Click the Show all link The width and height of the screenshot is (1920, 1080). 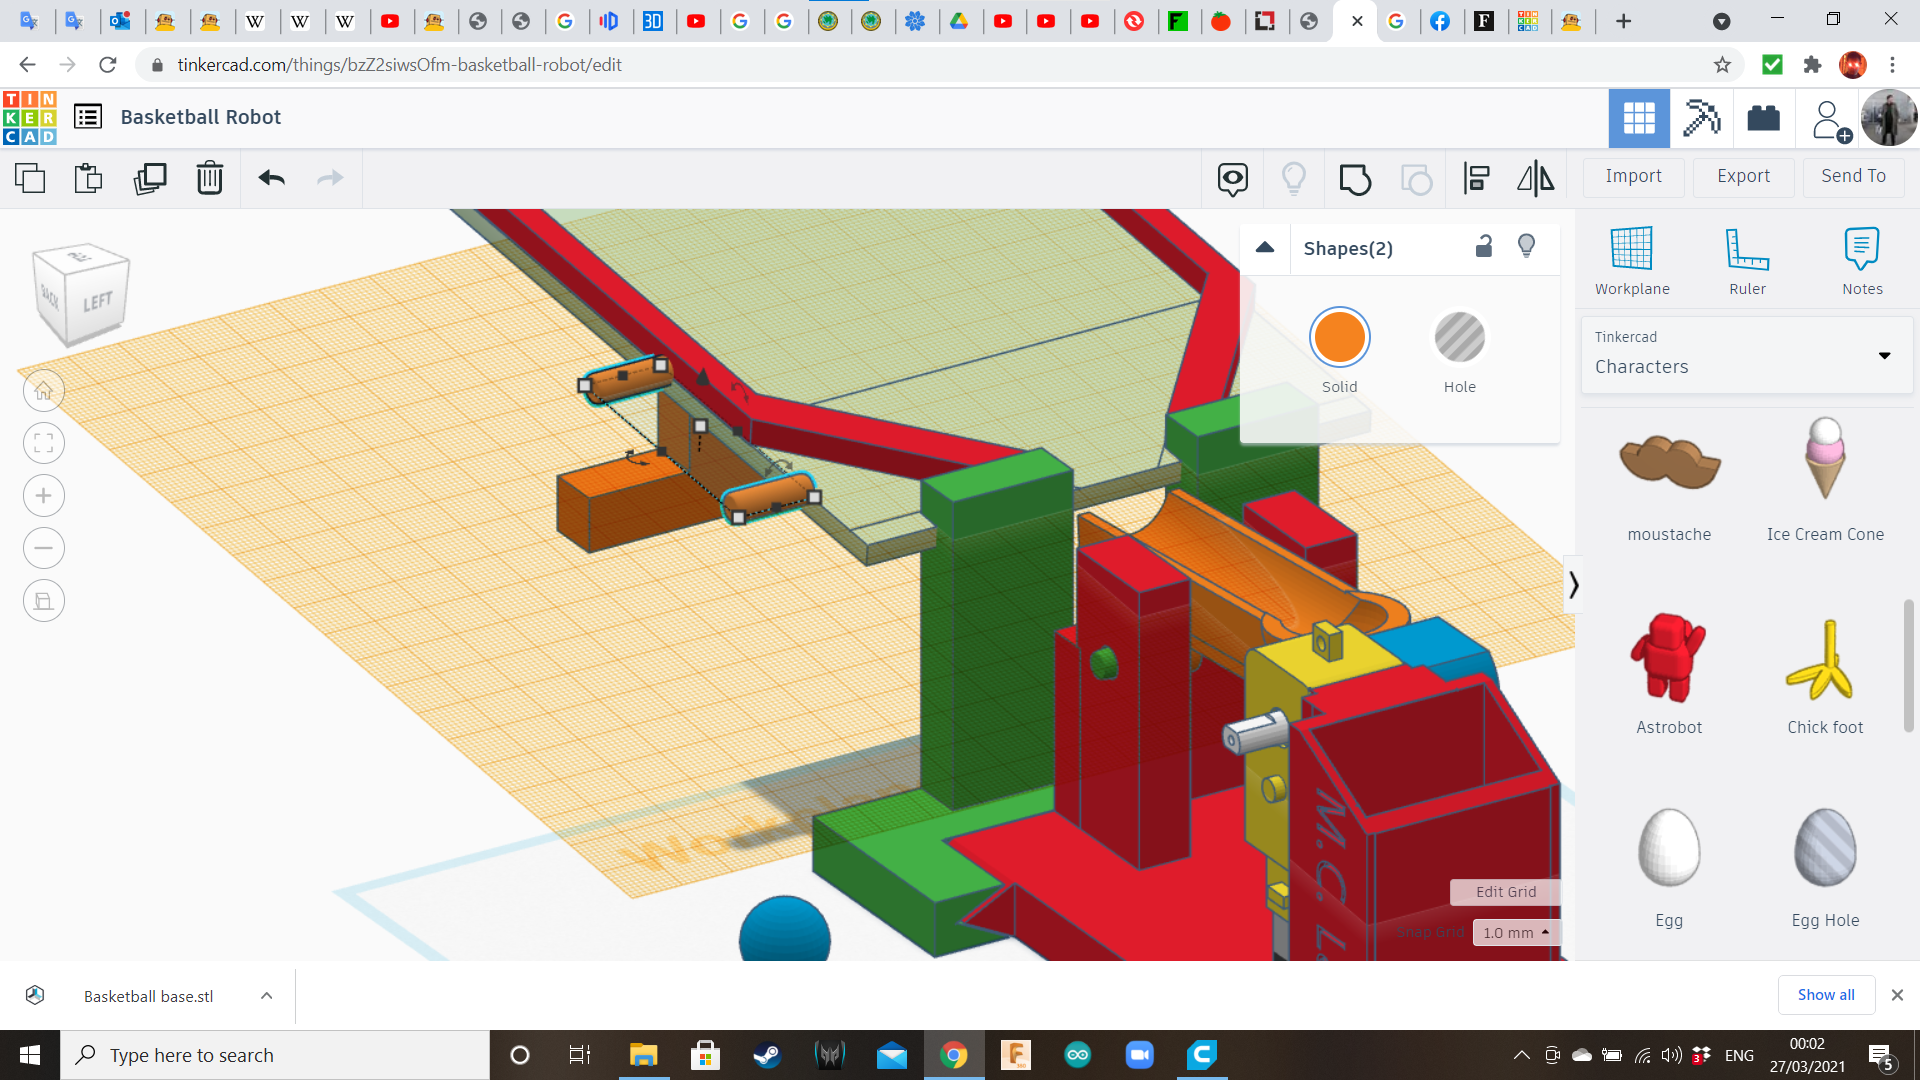[x=1825, y=994]
